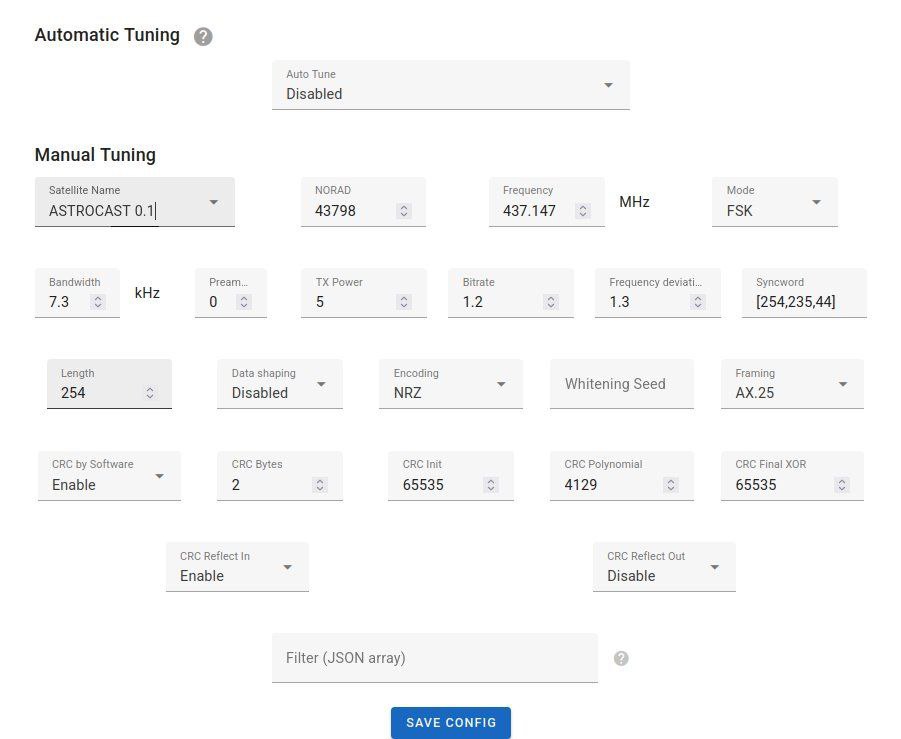Click the CRC Init stepper arrows

(491, 484)
